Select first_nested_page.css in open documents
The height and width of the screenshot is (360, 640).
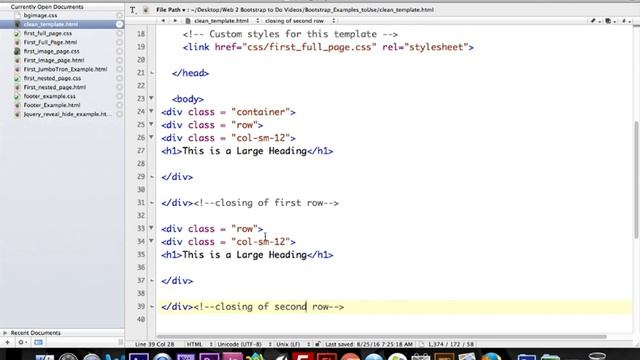[52, 78]
